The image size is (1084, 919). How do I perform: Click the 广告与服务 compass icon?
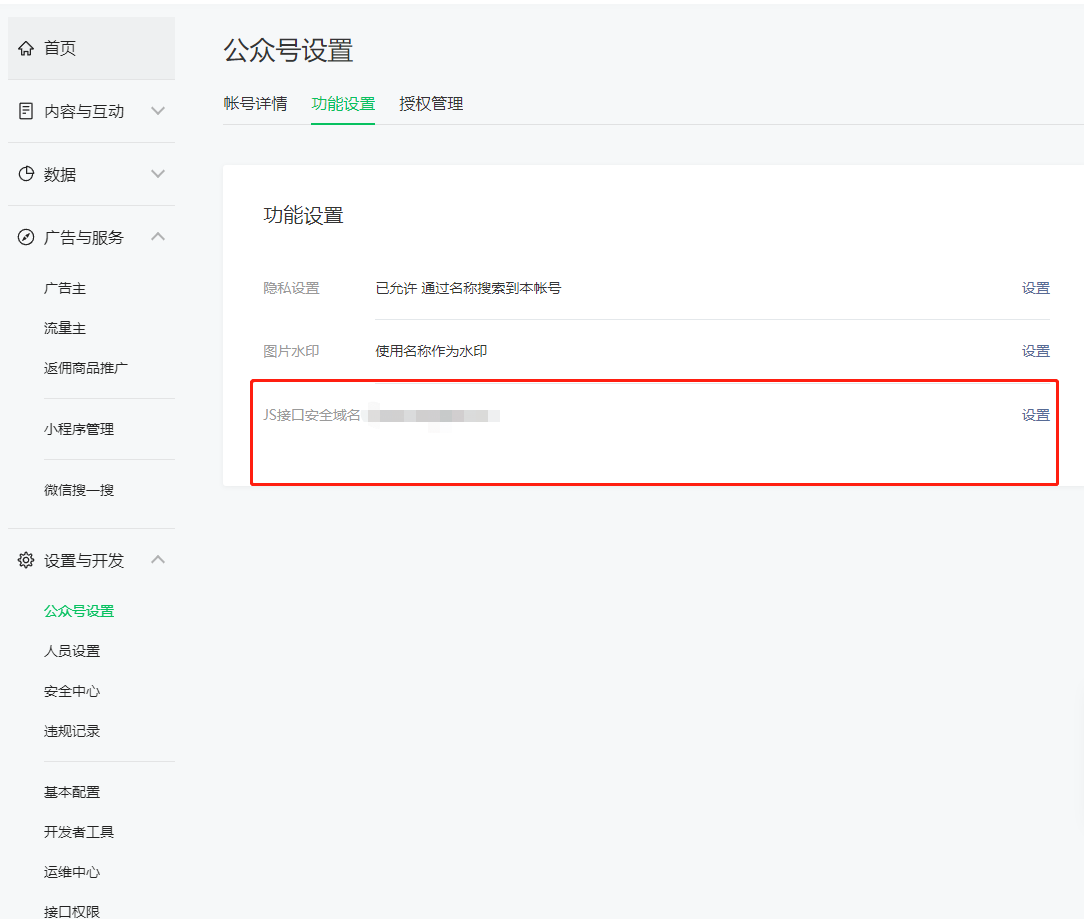[x=27, y=237]
